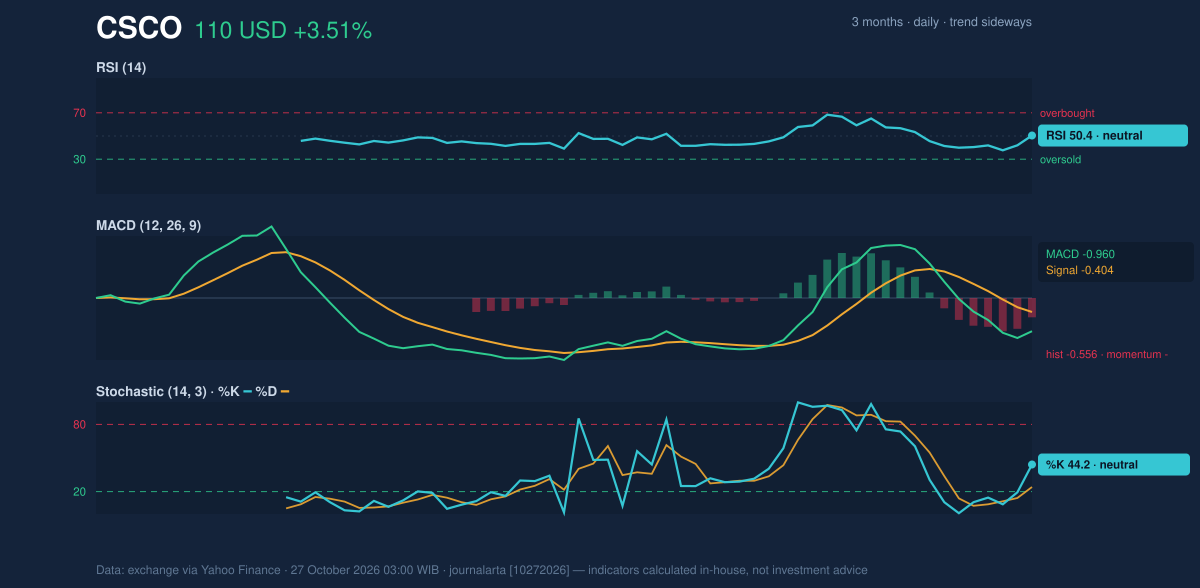Screen dimensions: 1200x588
Task: Click the Stochastic 20 axis label
Action: pyautogui.click(x=79, y=492)
